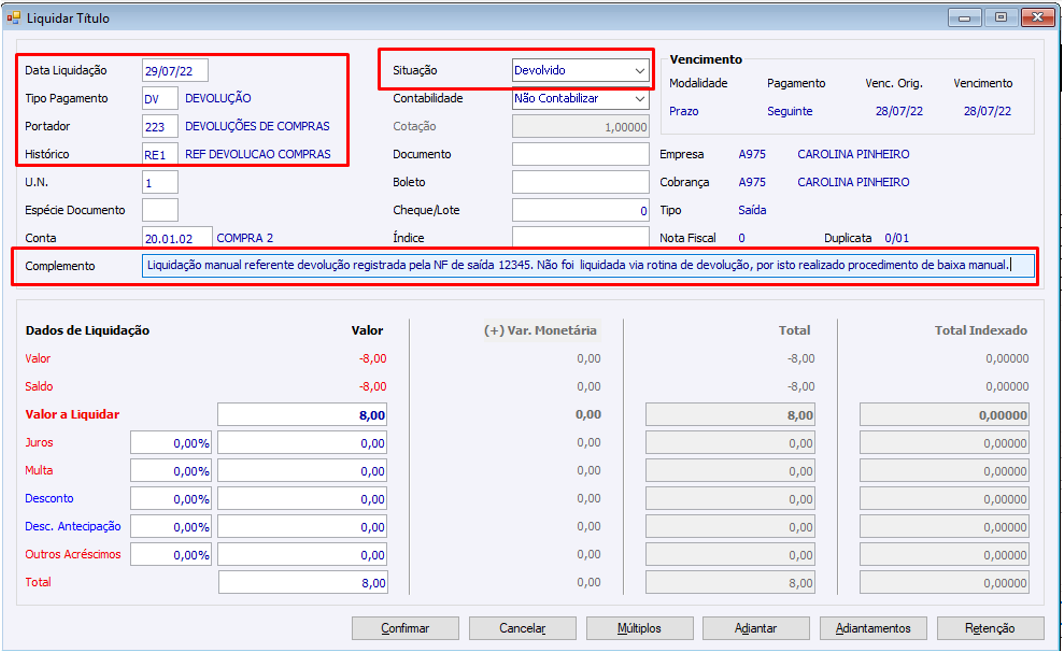
Task: Click the Liquidar Título window icon
Action: [14, 18]
